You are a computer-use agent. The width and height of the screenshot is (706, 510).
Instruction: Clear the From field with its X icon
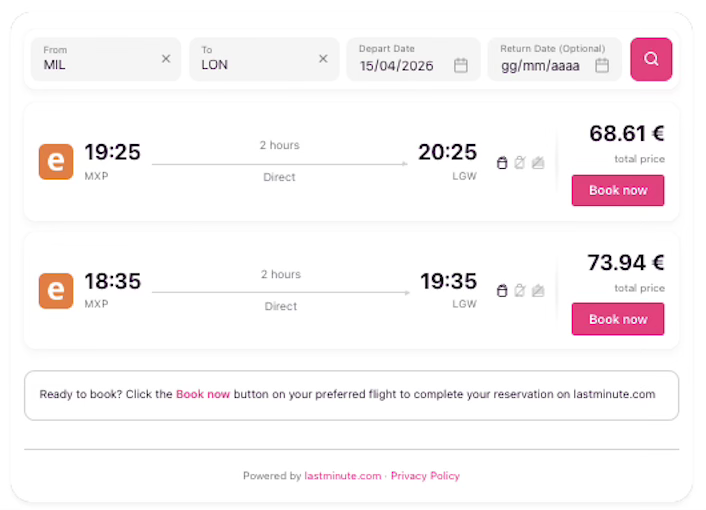166,59
